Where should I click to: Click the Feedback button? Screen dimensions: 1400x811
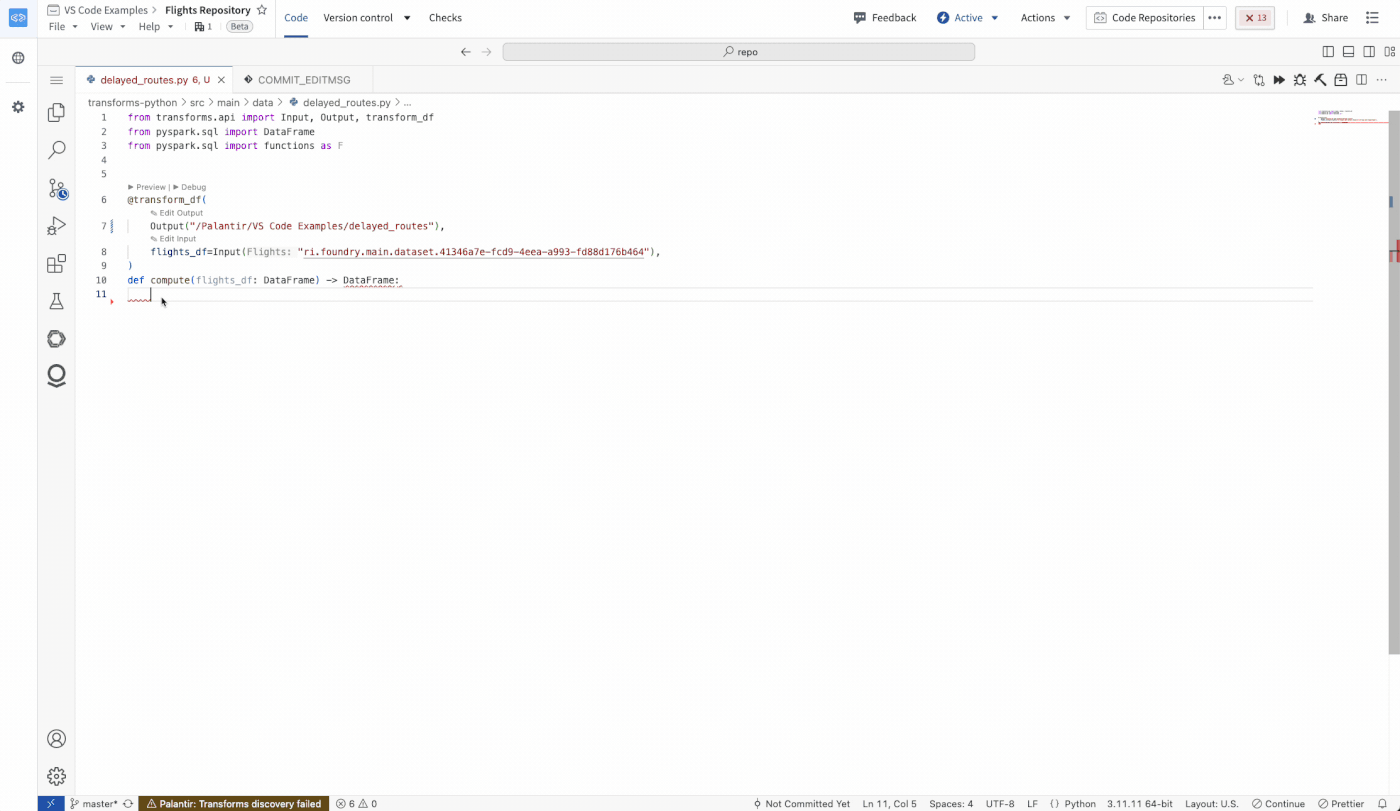click(x=885, y=18)
